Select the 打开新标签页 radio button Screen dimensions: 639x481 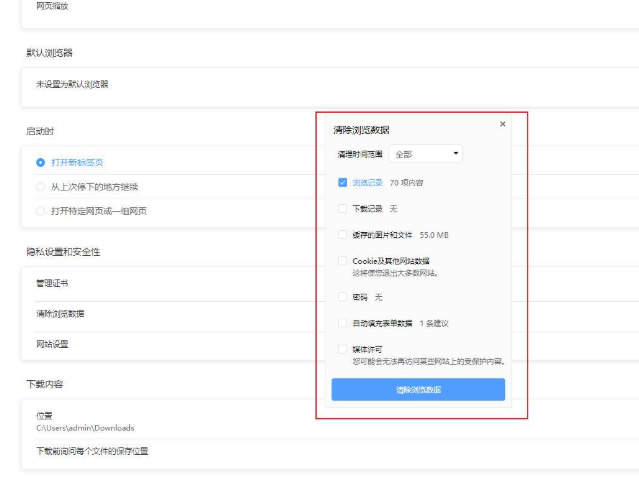pos(40,163)
